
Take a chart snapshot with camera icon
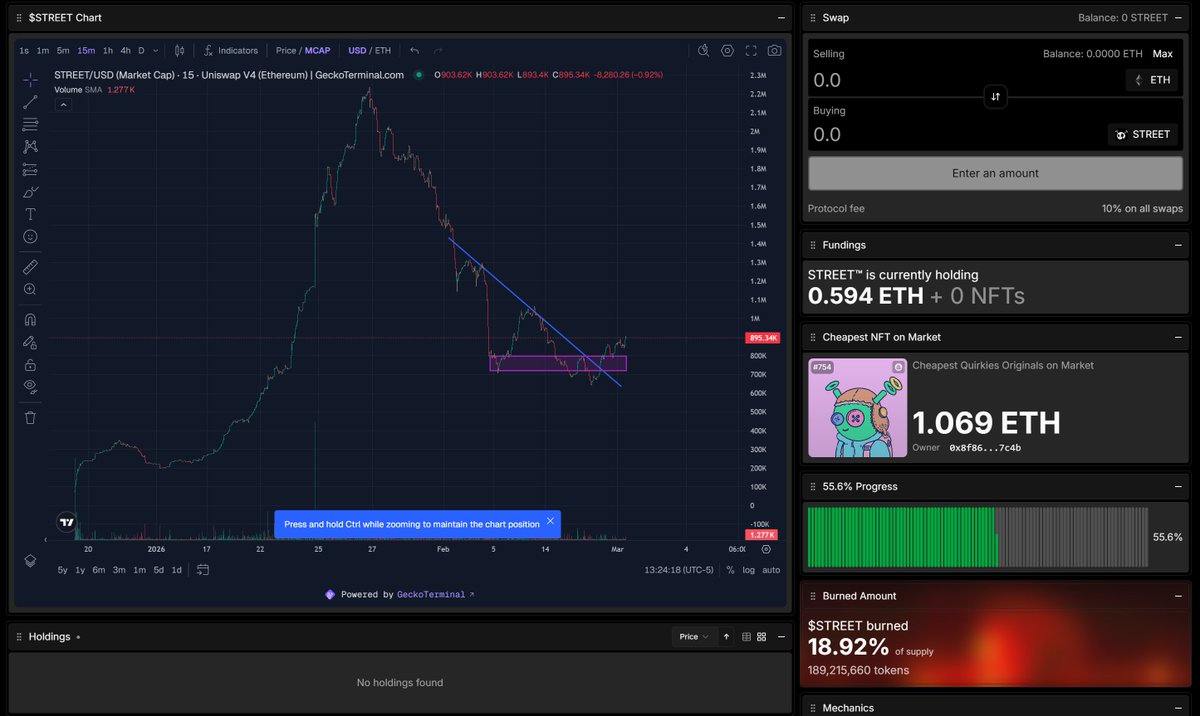click(x=774, y=50)
